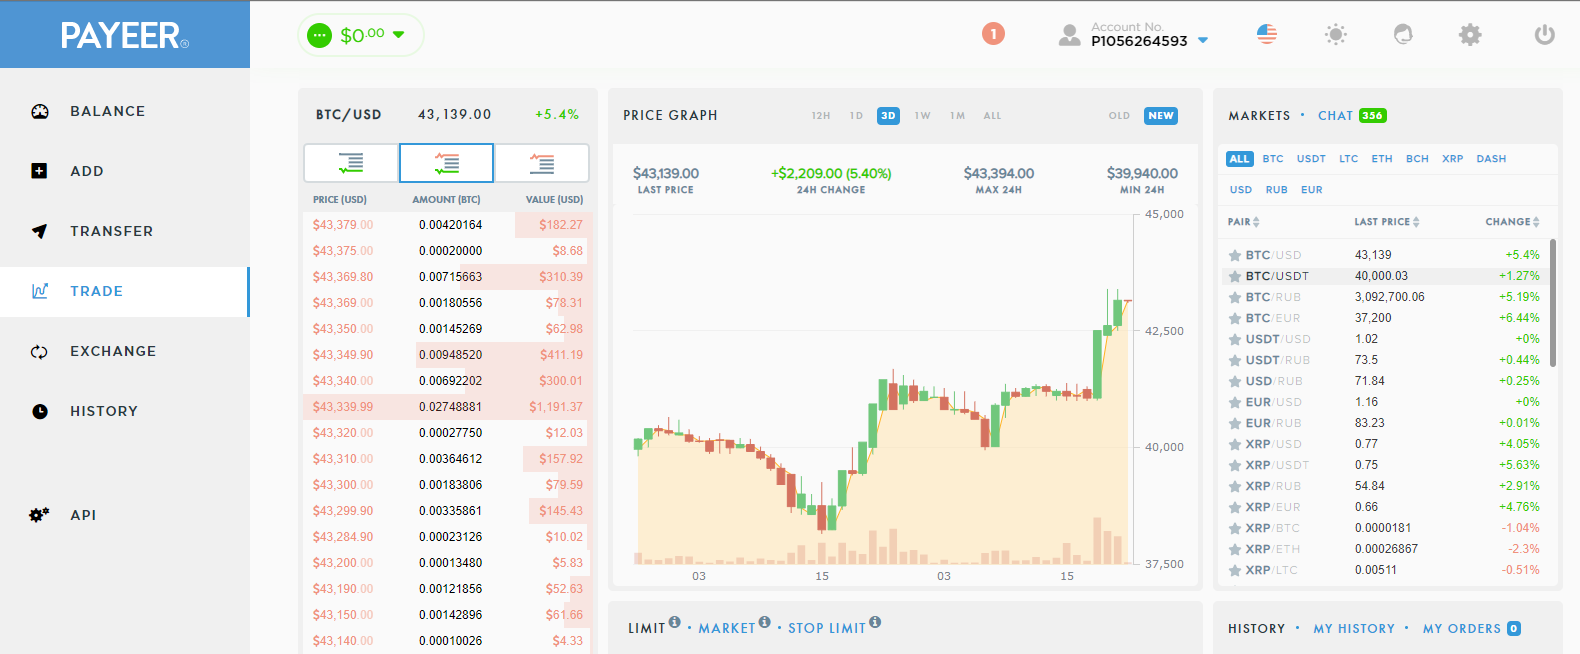
Task: Filter markets by ETH
Action: click(1382, 159)
